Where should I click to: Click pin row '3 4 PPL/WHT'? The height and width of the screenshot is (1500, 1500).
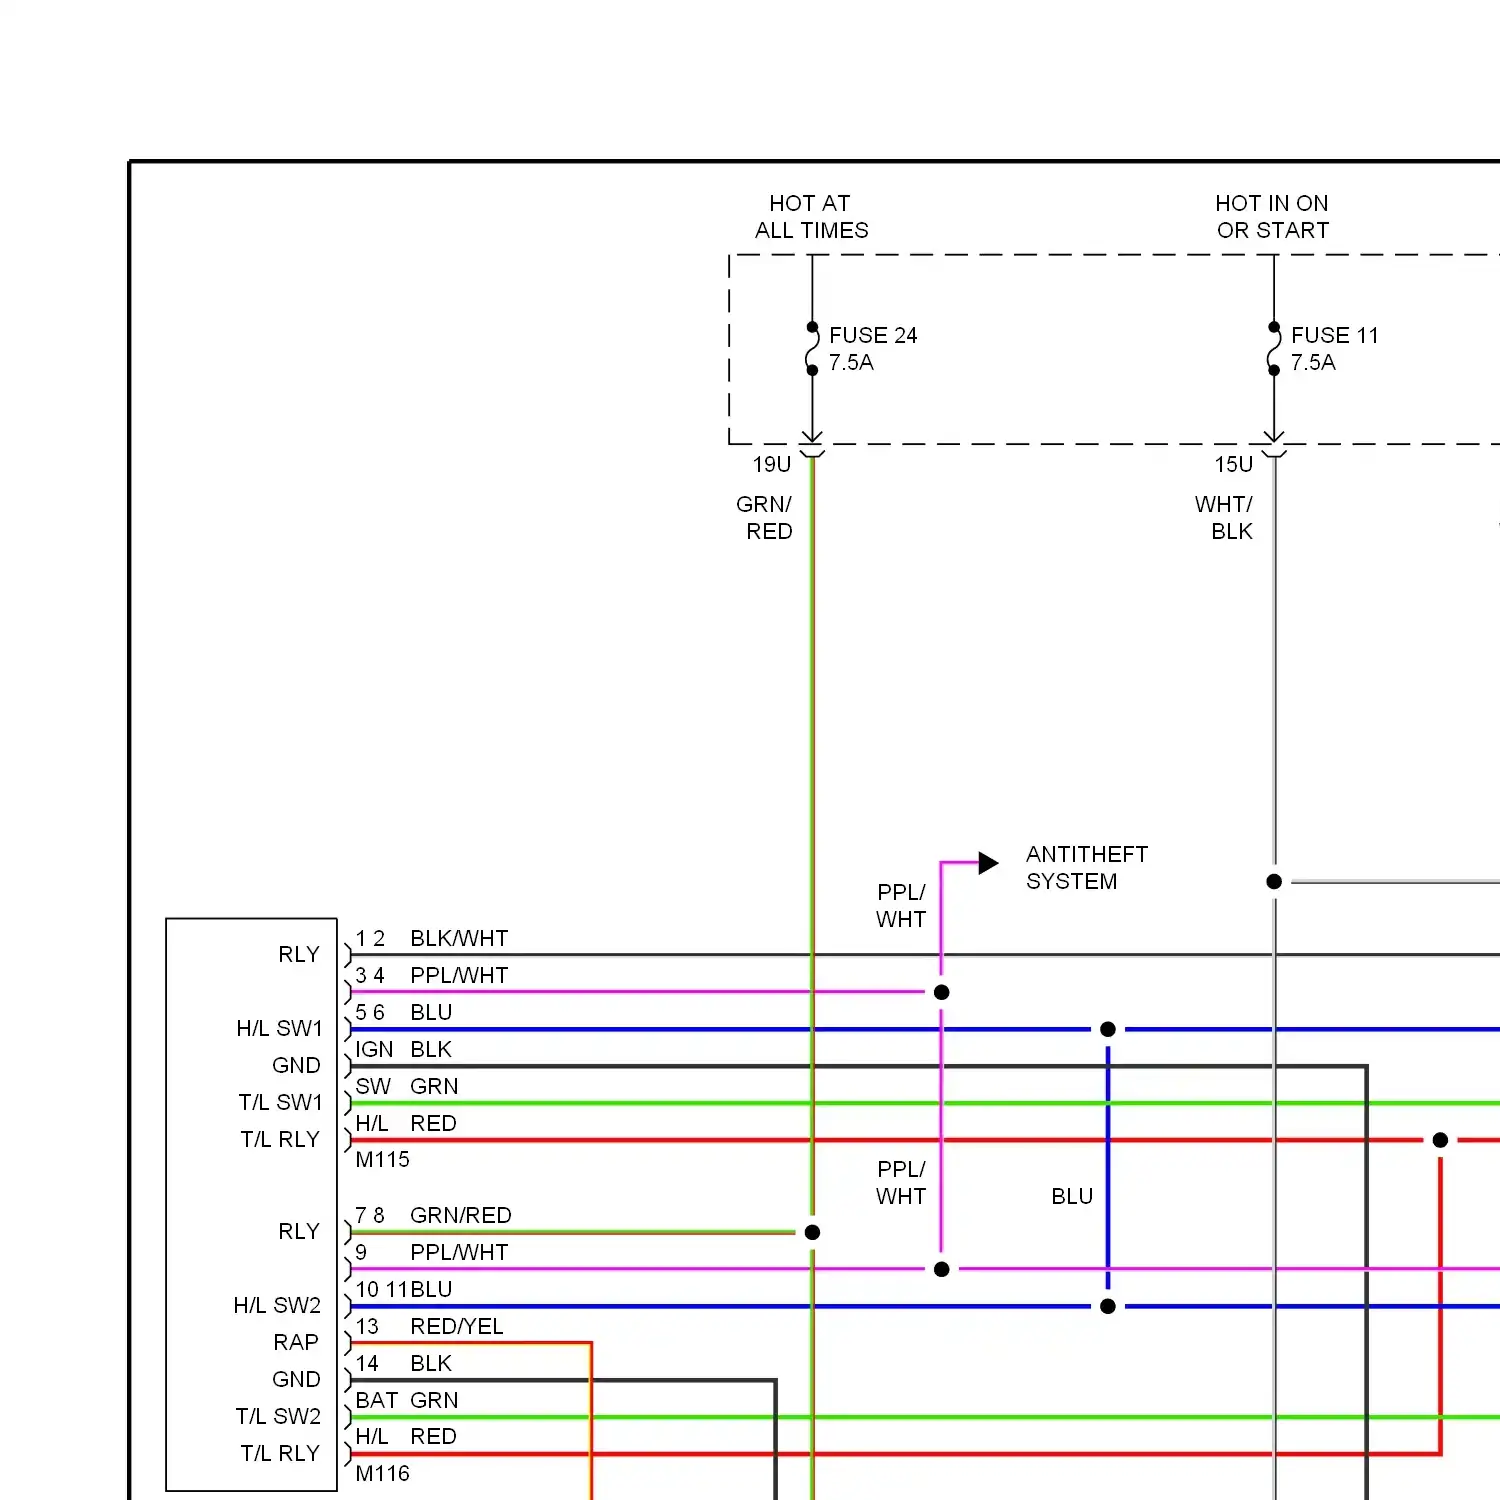point(432,976)
